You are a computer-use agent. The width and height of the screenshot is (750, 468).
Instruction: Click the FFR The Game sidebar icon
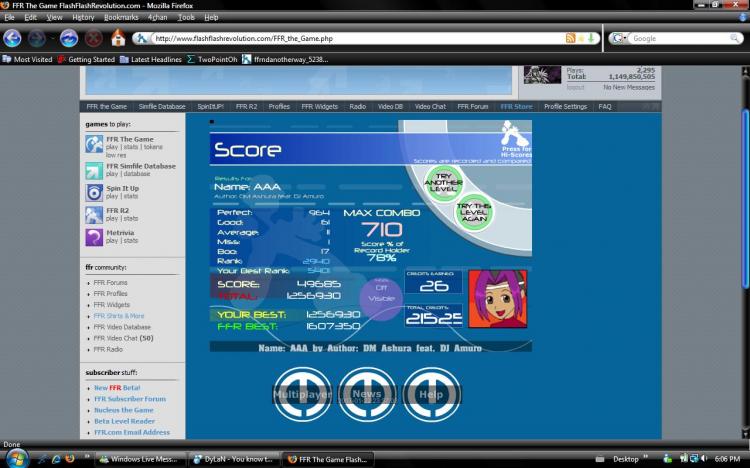tap(94, 144)
